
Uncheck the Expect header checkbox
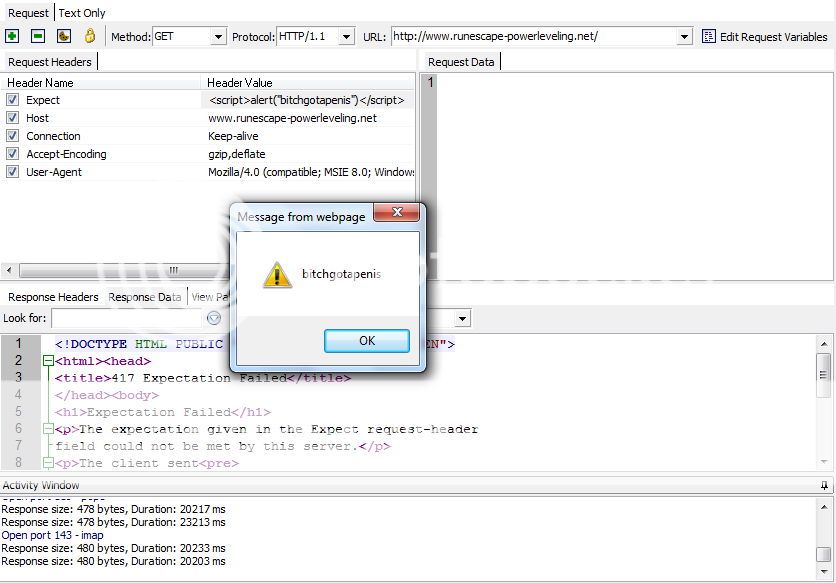coord(12,100)
